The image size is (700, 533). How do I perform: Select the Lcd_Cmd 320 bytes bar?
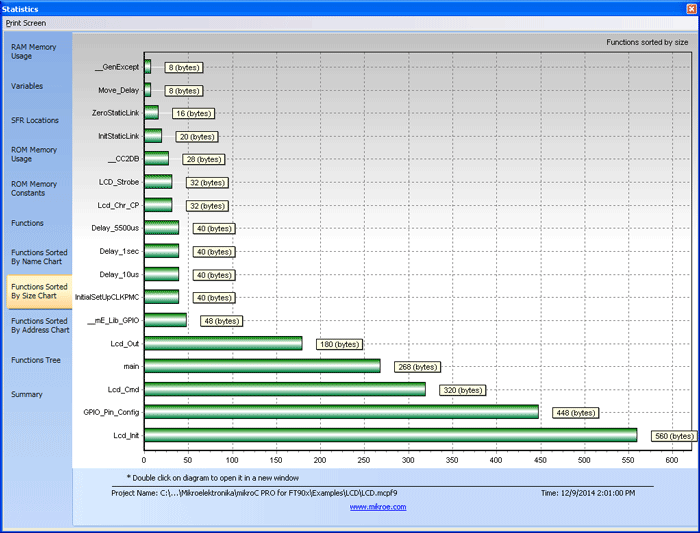(x=285, y=389)
